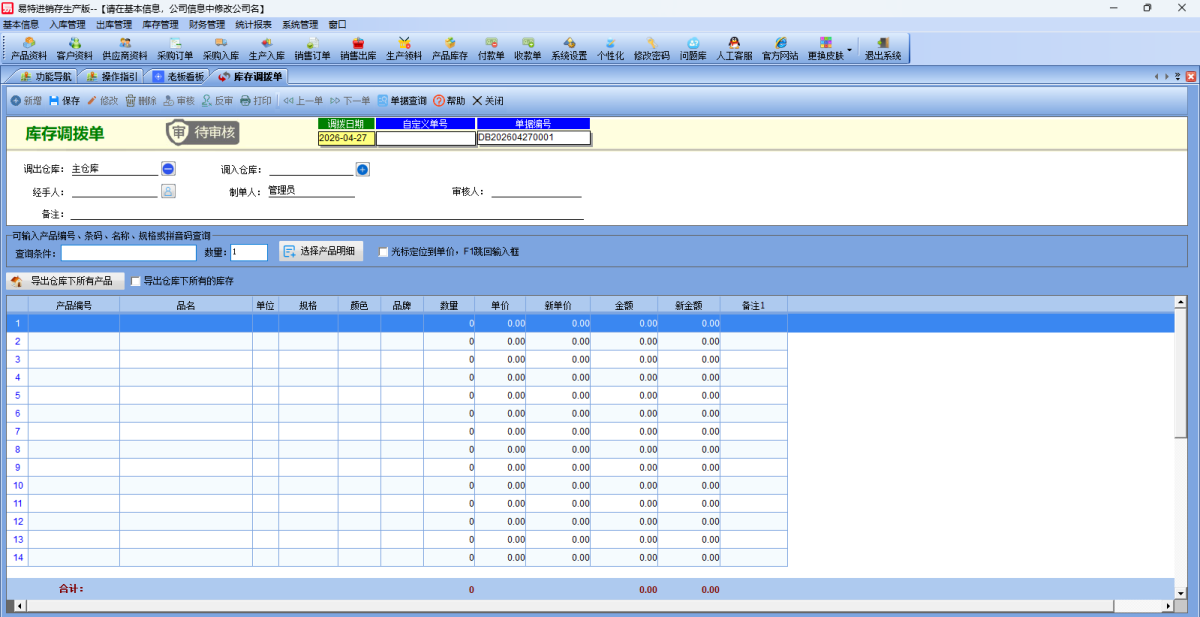Save the transfer order with 保存
1200x617 pixels.
64,101
